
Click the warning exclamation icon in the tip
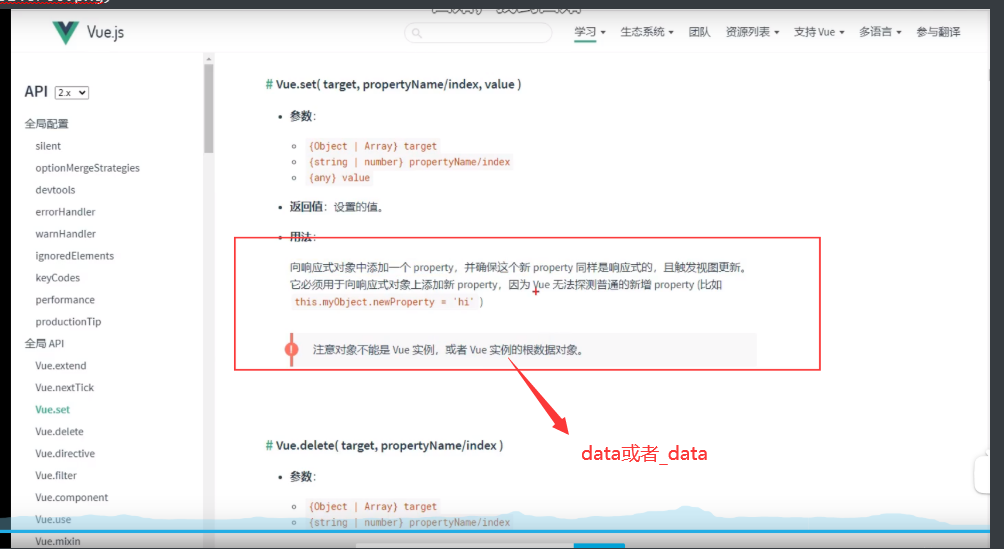click(x=291, y=349)
